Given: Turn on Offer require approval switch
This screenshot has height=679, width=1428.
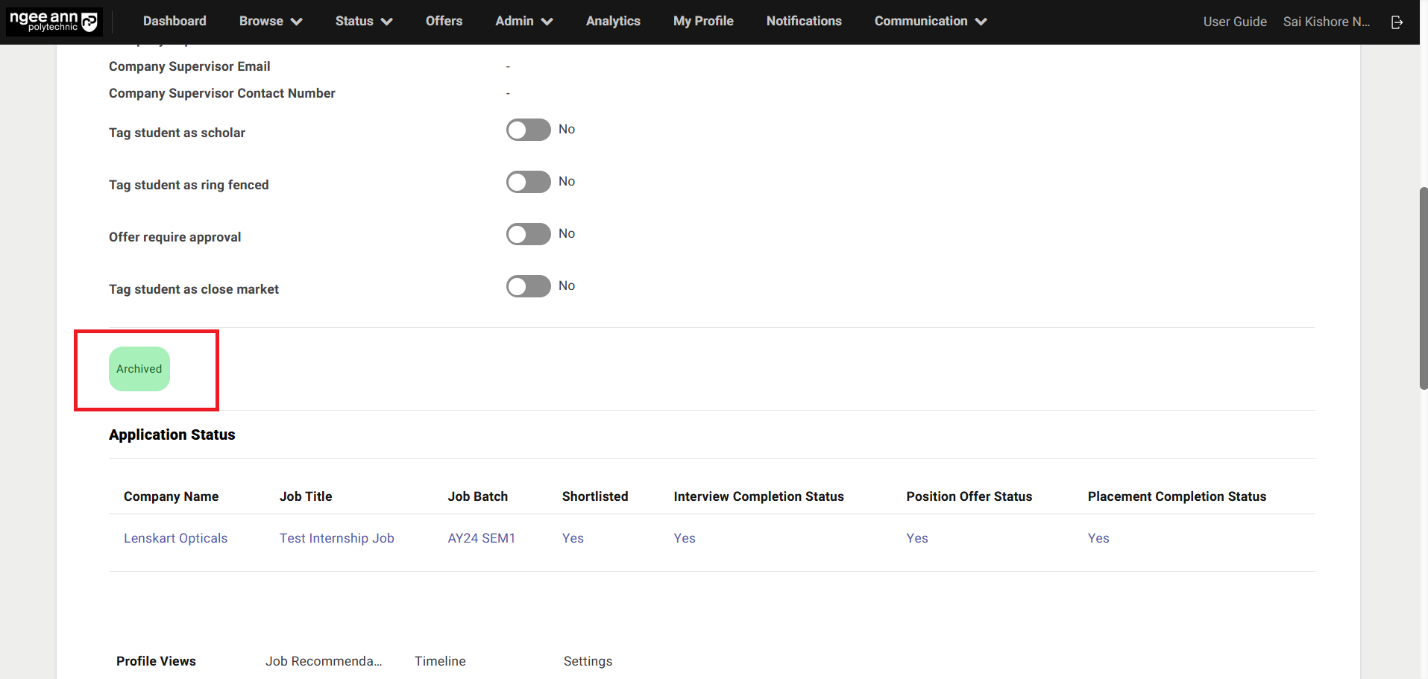Looking at the screenshot, I should [x=528, y=234].
